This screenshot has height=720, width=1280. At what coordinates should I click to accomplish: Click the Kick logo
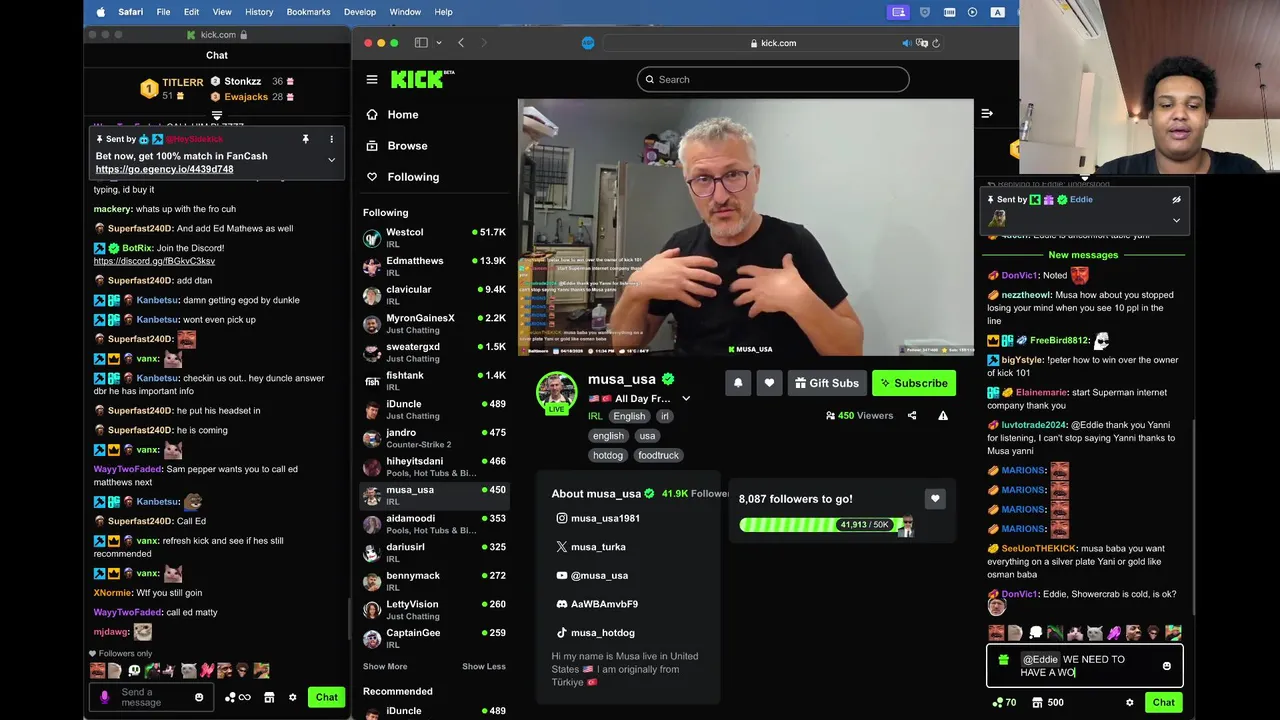(422, 80)
